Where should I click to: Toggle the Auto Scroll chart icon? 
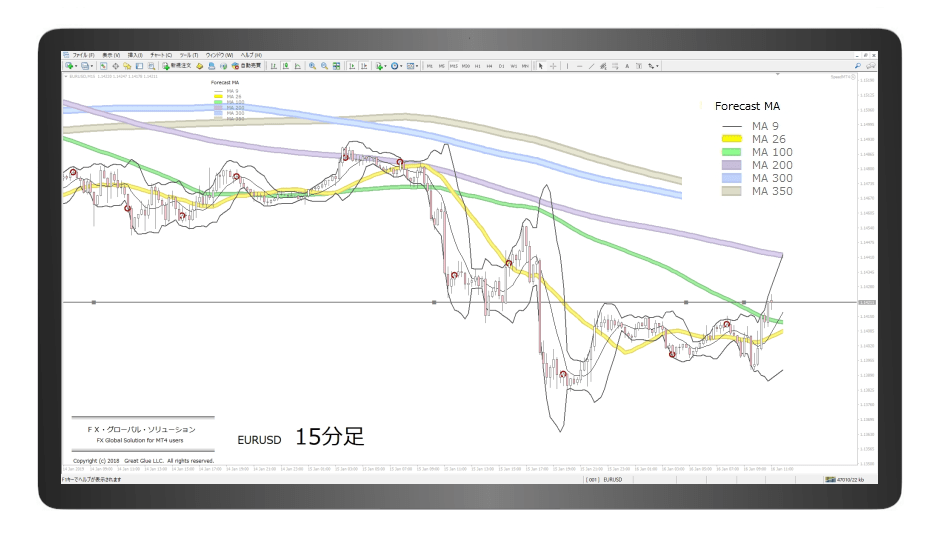[352, 66]
